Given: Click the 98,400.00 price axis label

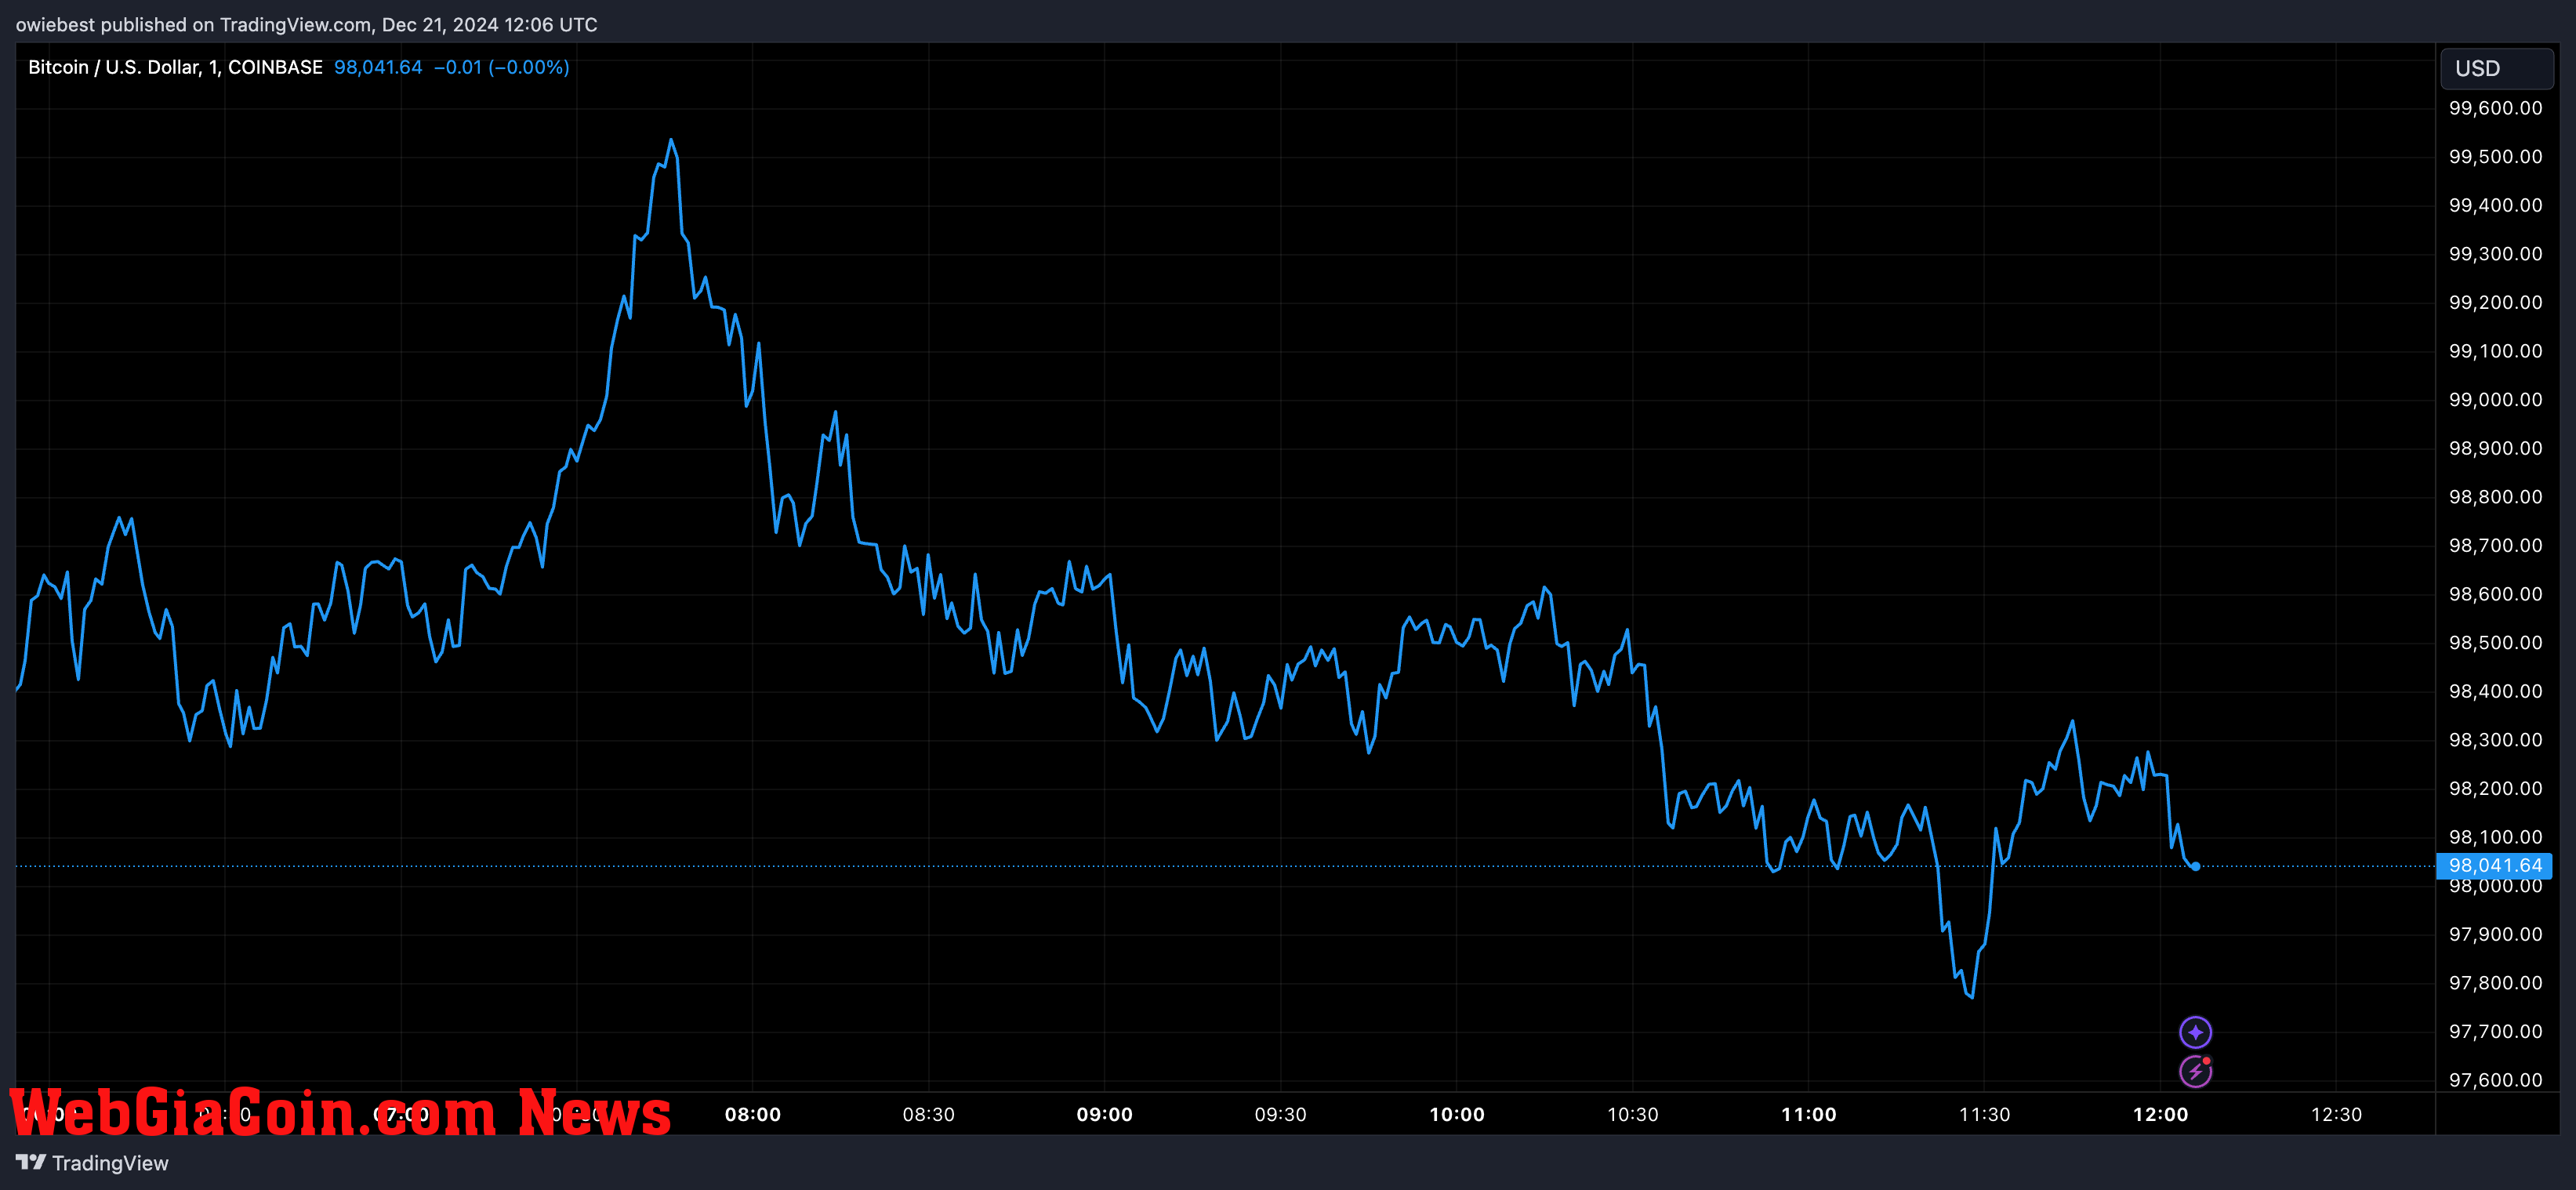Looking at the screenshot, I should 2495,691.
